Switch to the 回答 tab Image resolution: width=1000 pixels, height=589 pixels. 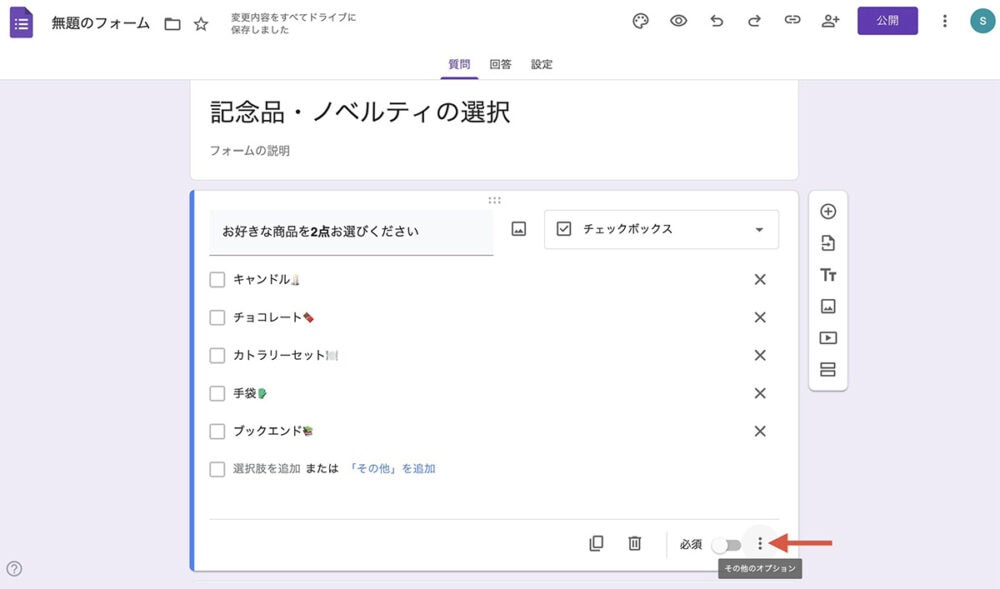[500, 64]
